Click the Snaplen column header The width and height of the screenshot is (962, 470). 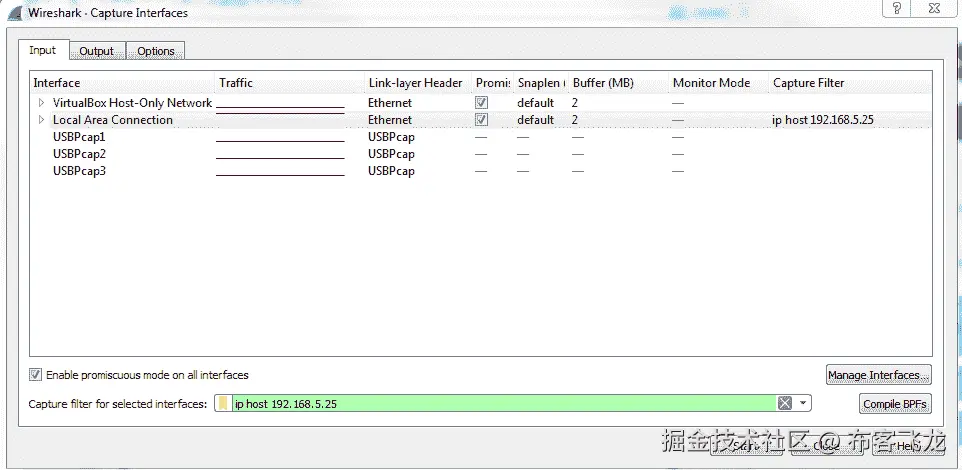pyautogui.click(x=541, y=83)
